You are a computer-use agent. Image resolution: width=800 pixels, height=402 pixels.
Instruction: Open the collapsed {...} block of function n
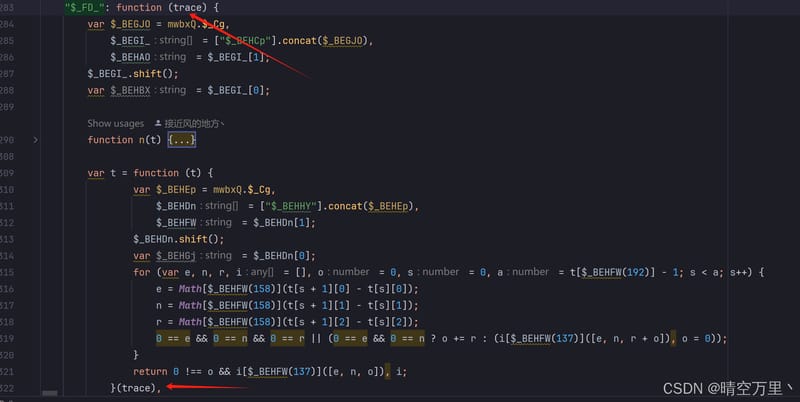182,140
